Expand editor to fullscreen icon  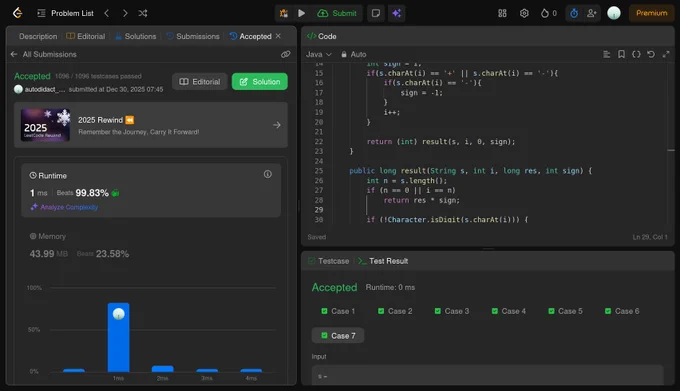[x=665, y=54]
